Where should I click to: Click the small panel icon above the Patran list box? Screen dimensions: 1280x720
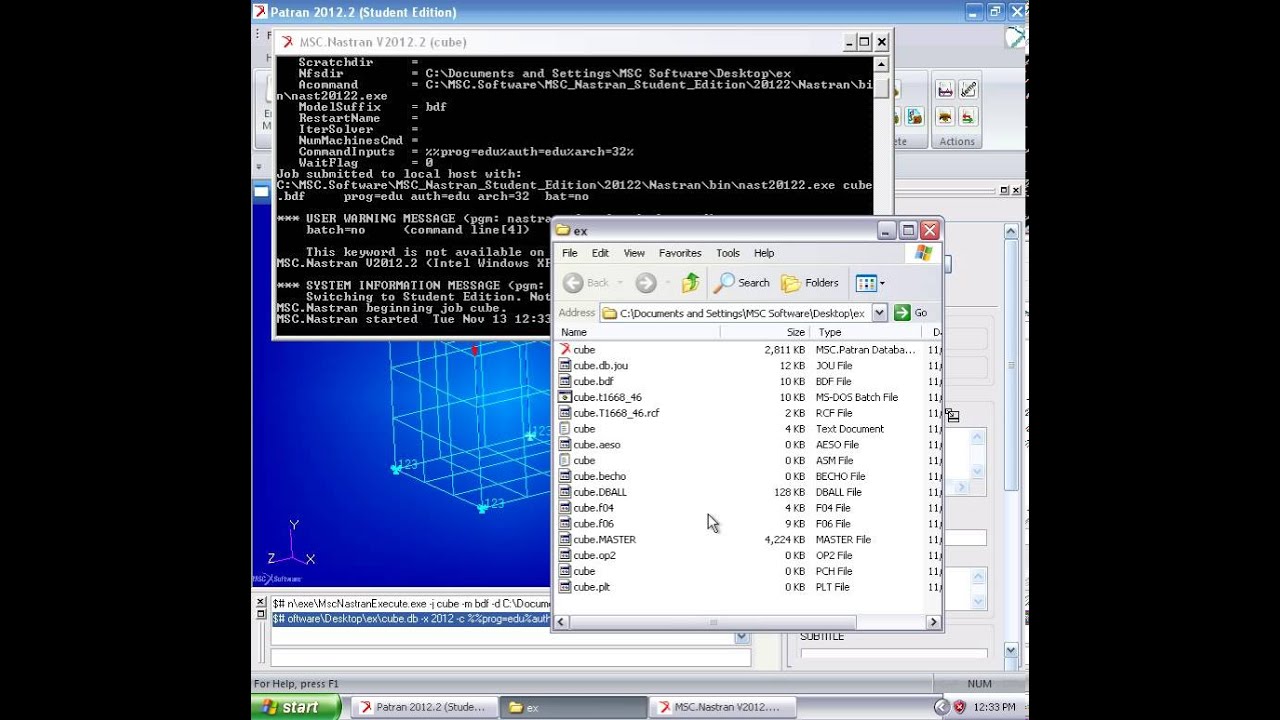coord(952,415)
